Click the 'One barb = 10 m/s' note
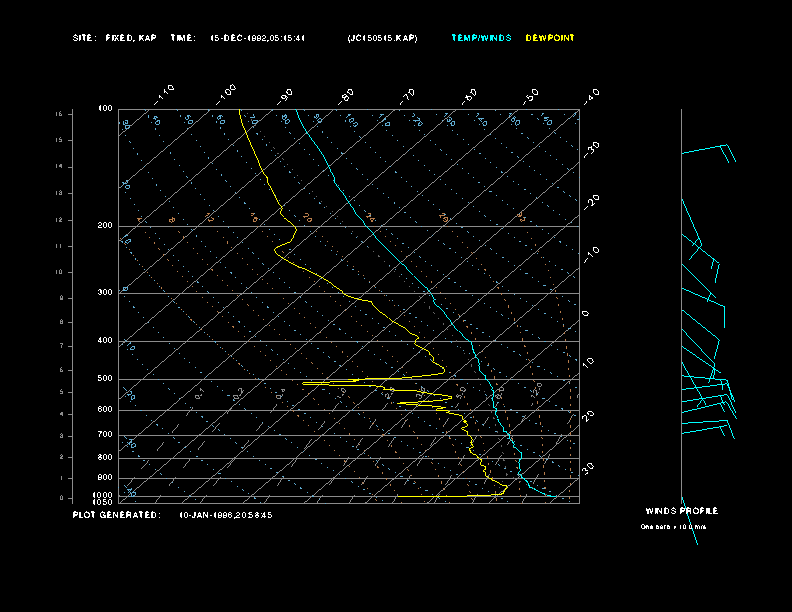Screen dimensions: 792x612 click(x=673, y=526)
